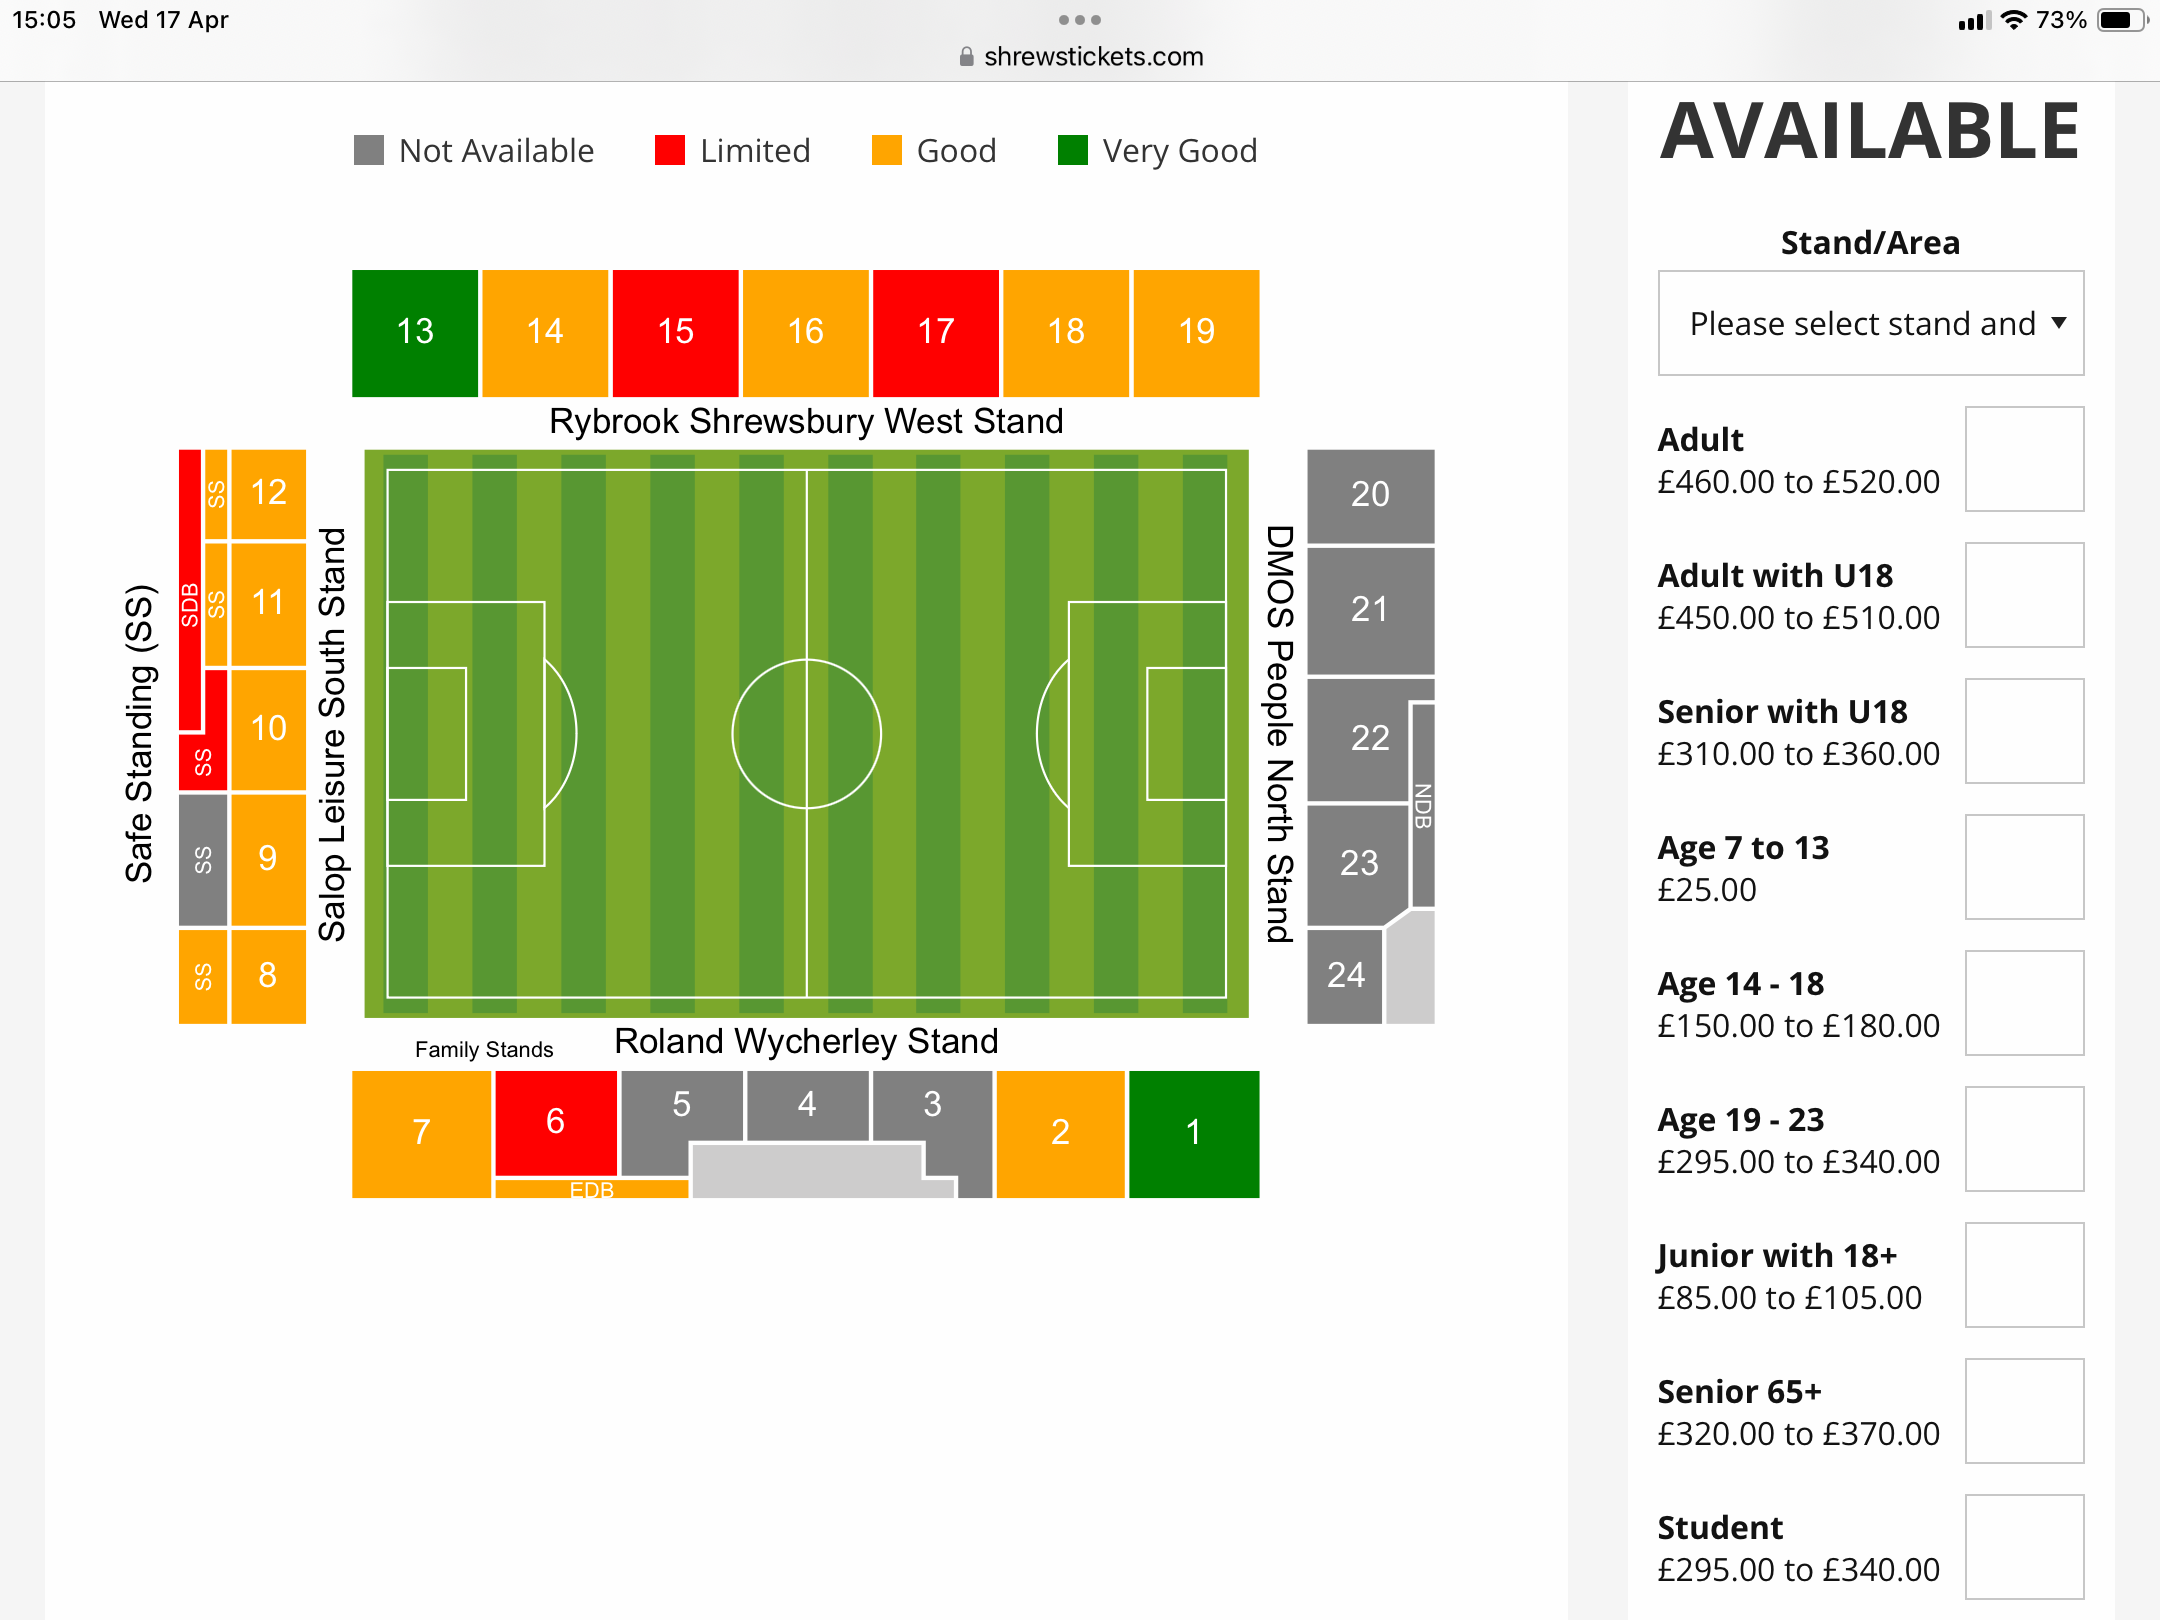
Task: Click the red Limited legend swatch
Action: coord(670,151)
